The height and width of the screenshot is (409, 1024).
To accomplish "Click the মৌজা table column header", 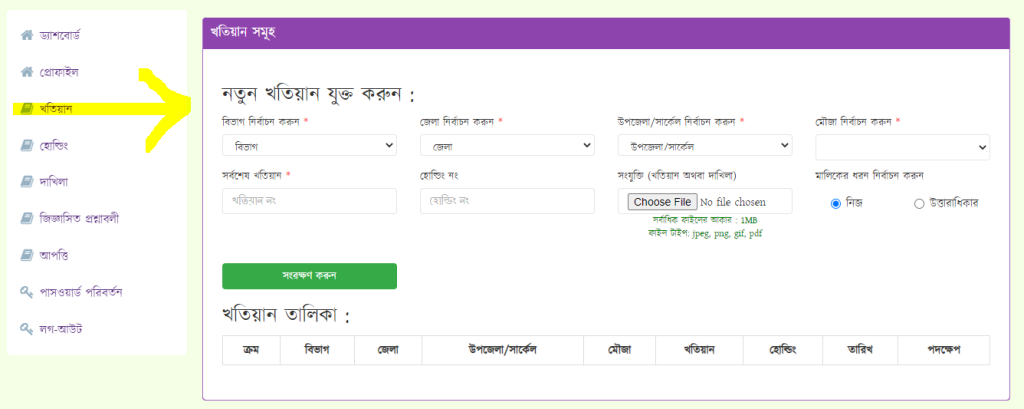I will (x=620, y=350).
